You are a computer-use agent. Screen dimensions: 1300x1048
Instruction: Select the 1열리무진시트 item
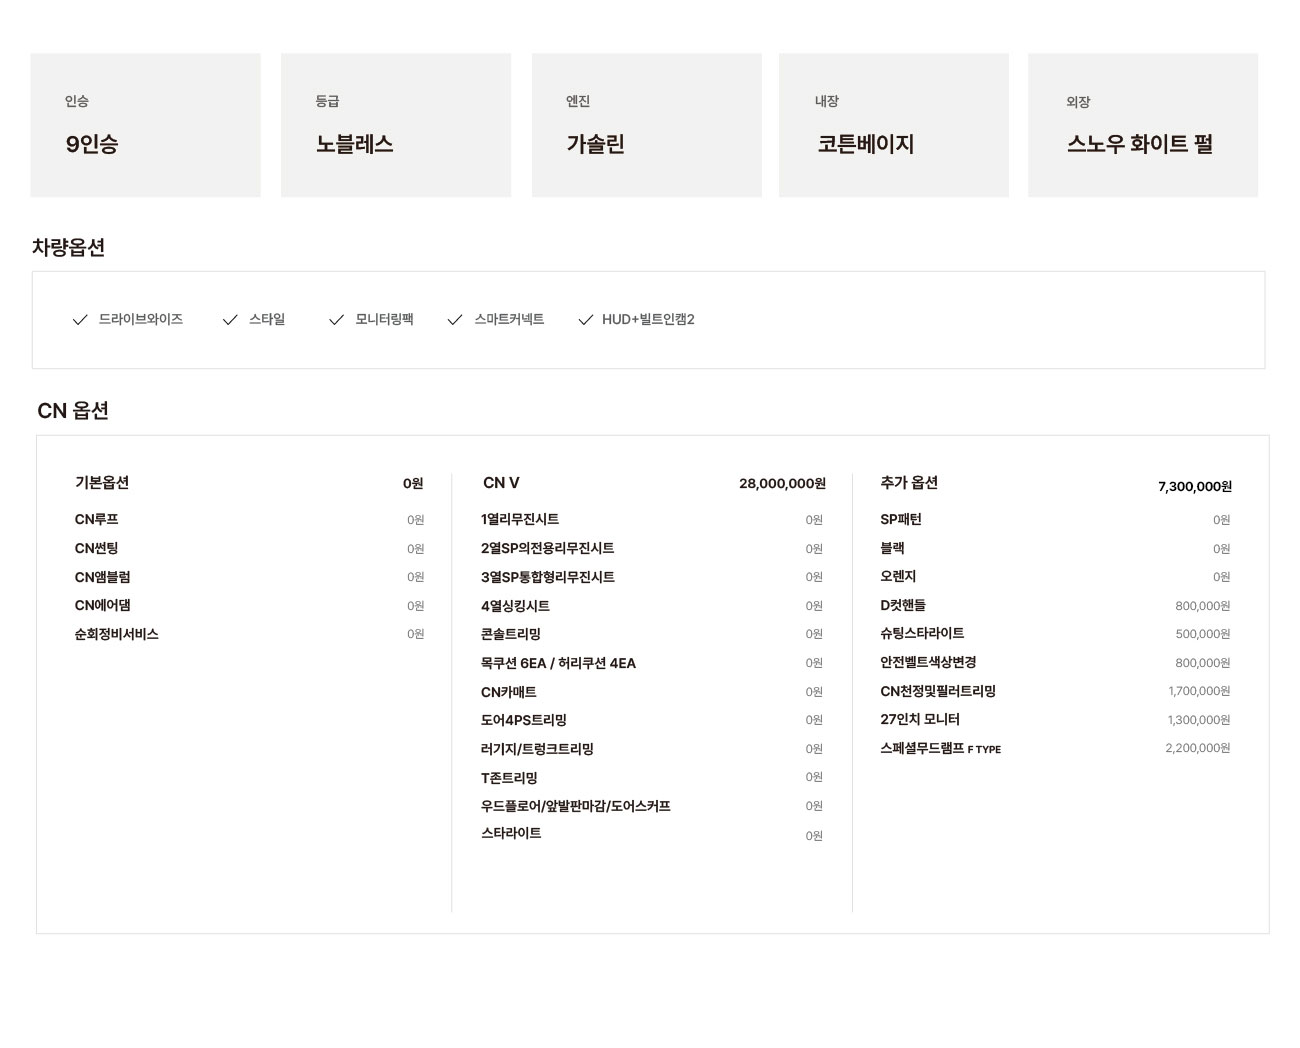tap(520, 520)
